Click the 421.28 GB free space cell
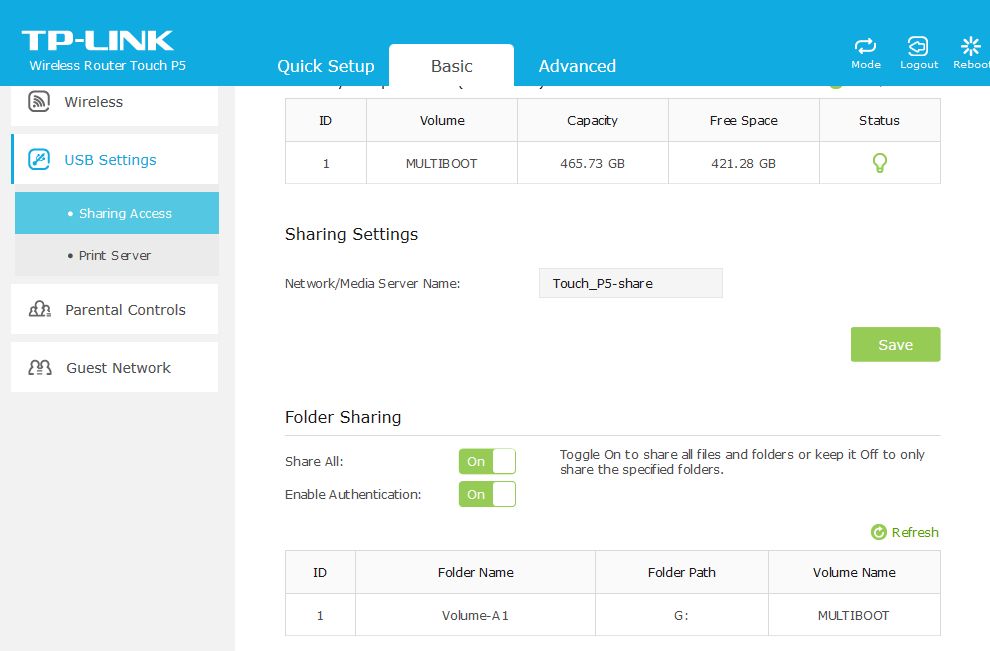990x651 pixels. pos(744,163)
